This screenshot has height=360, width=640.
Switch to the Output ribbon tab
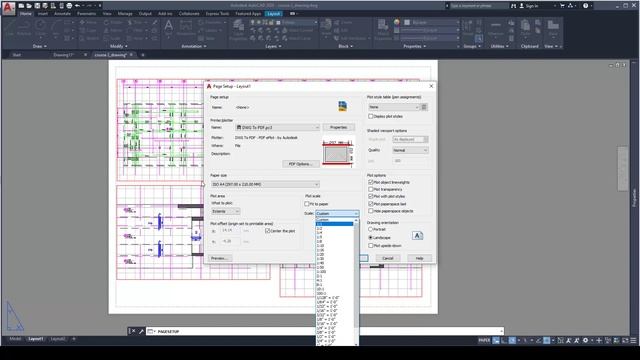(x=145, y=13)
